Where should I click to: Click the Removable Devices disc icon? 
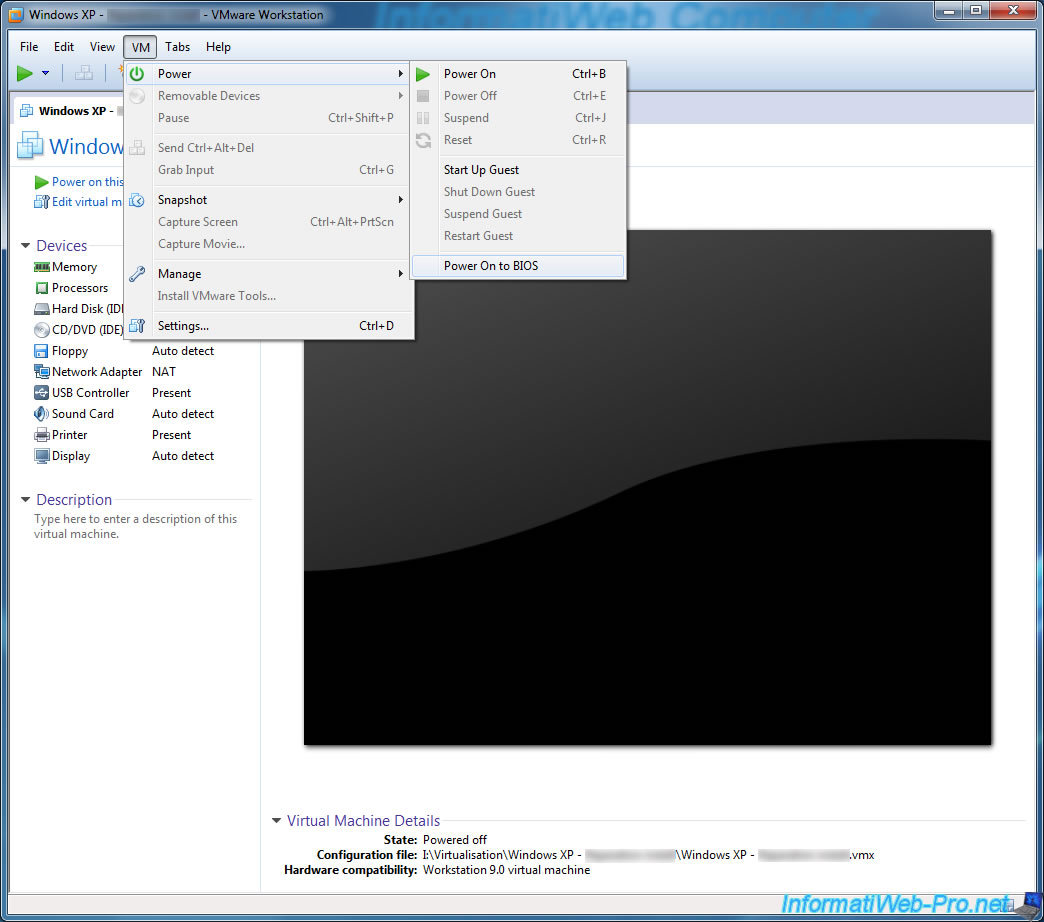pyautogui.click(x=137, y=96)
